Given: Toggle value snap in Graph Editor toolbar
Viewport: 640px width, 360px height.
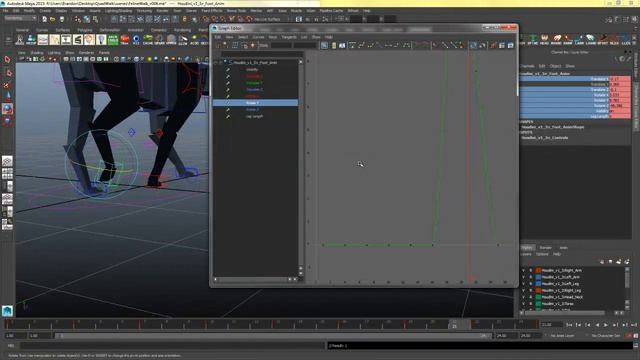Looking at the screenshot, I should 482,45.
